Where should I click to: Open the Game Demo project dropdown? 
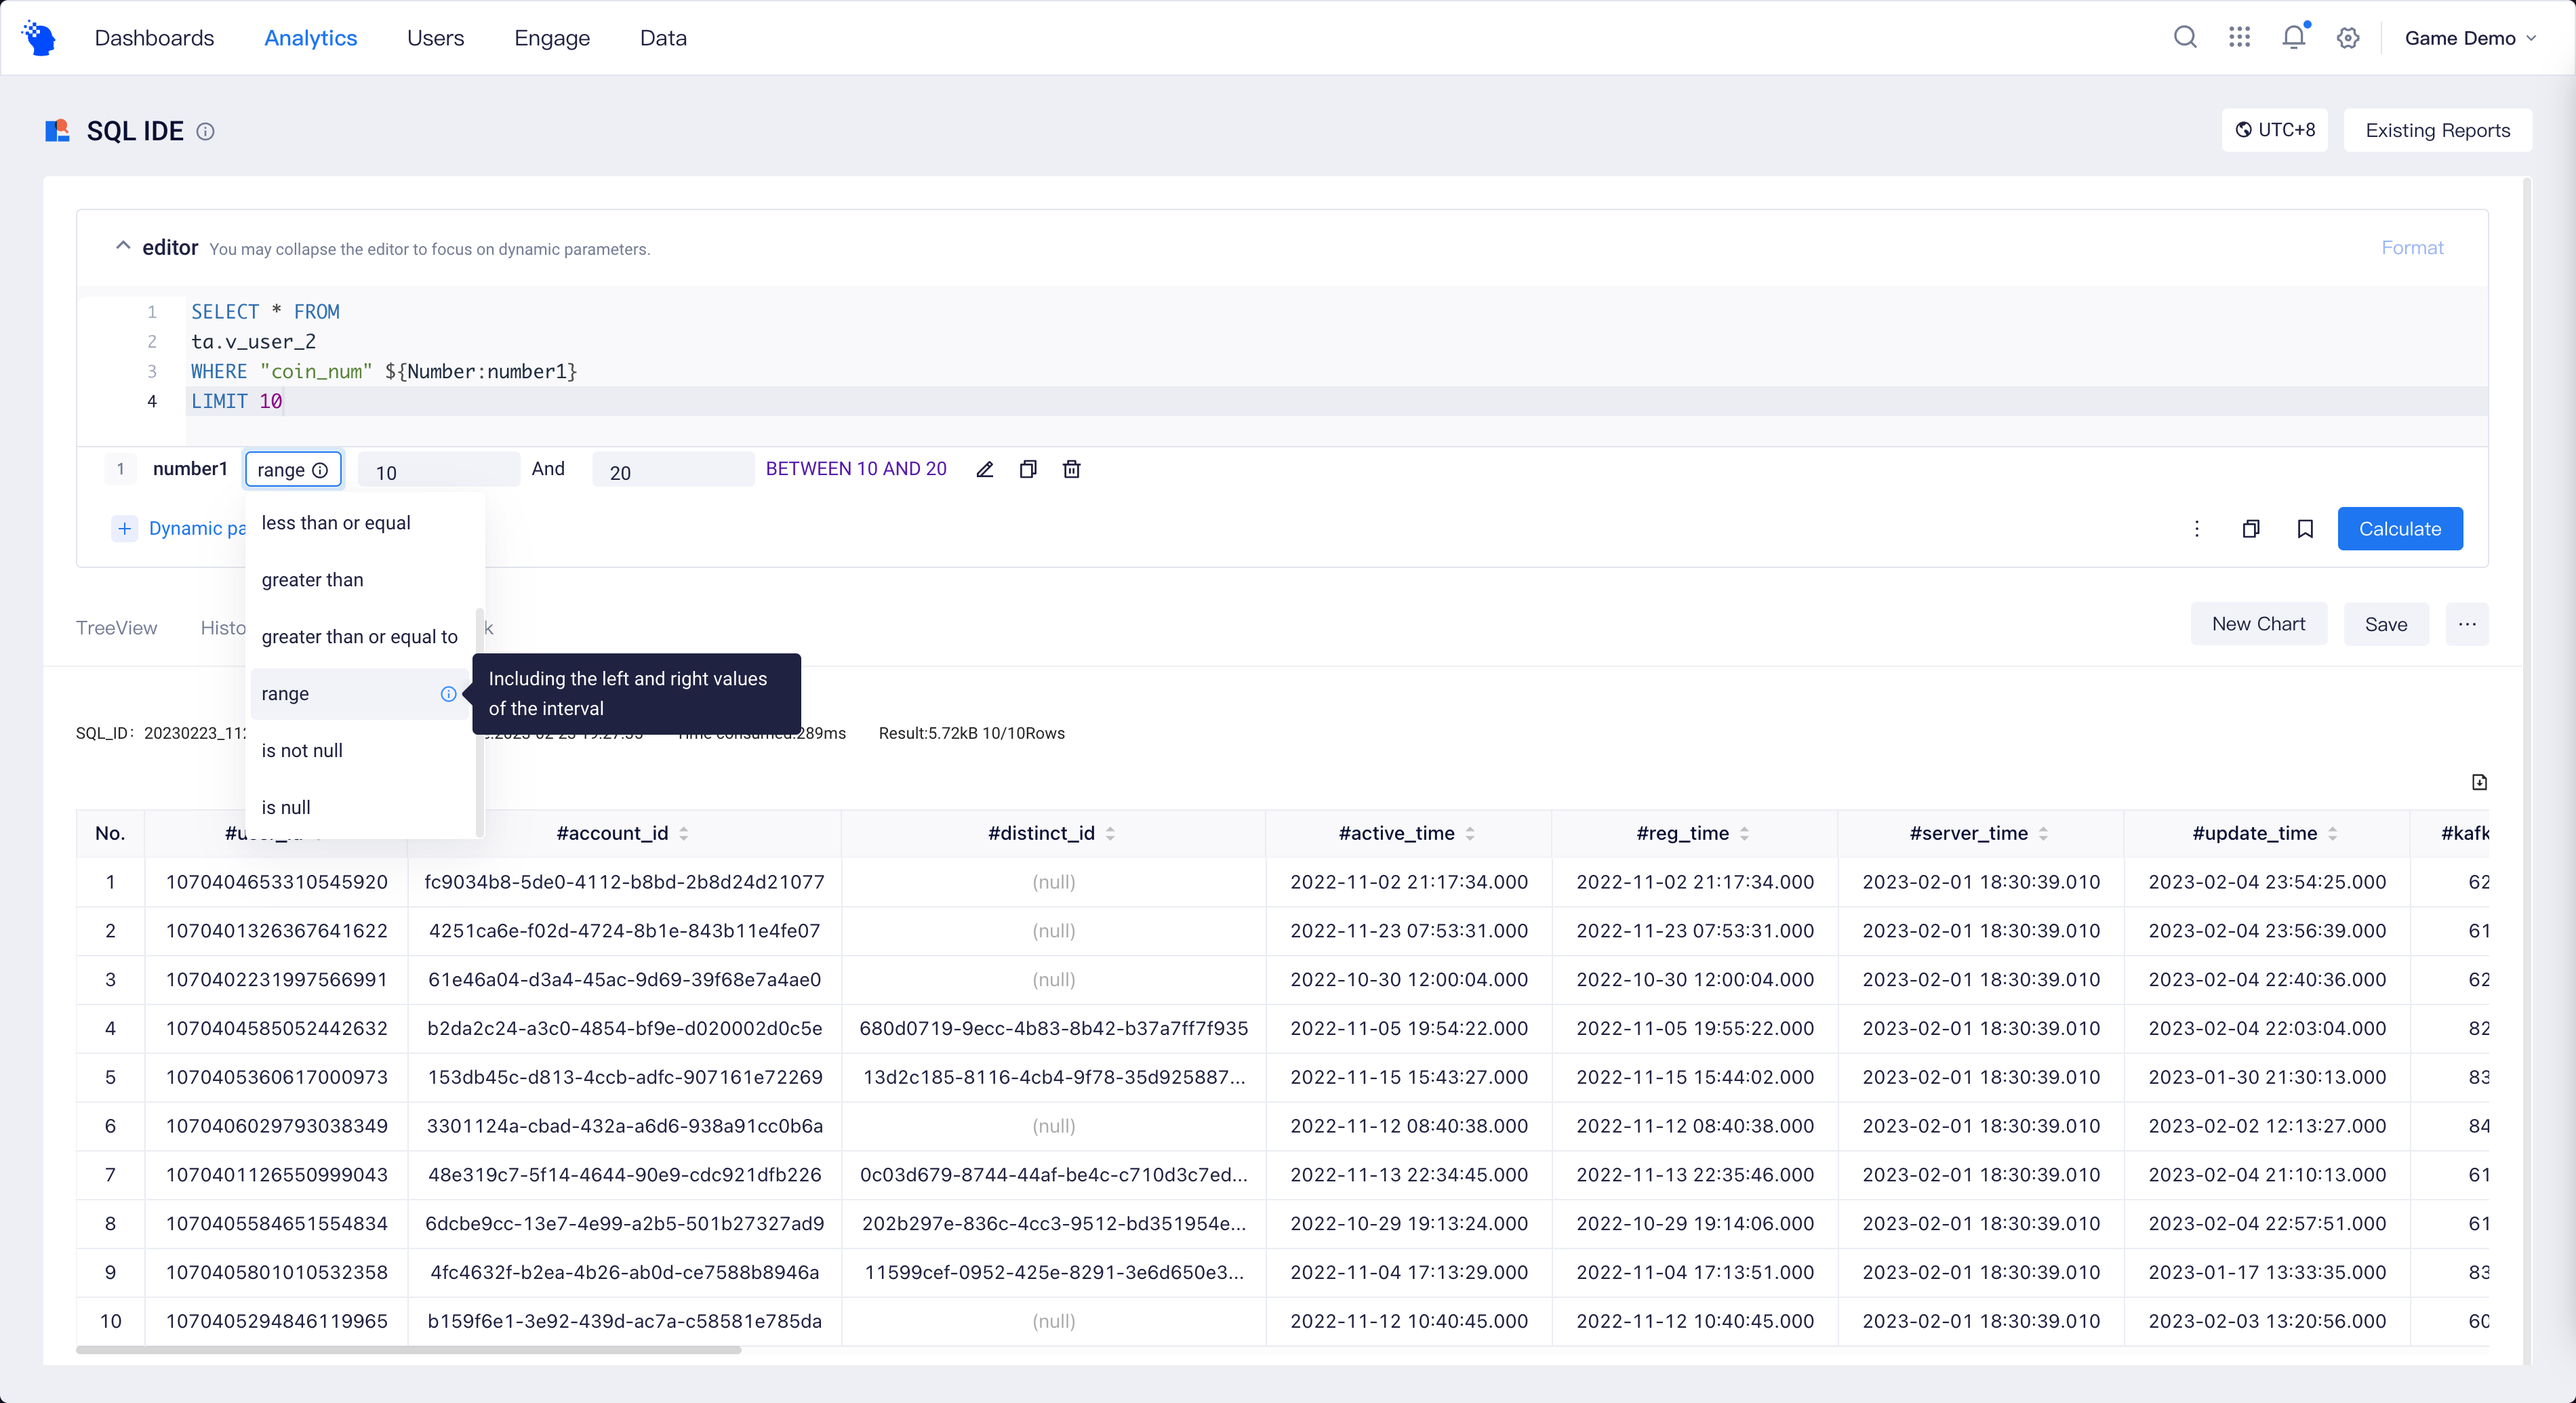2470,38
